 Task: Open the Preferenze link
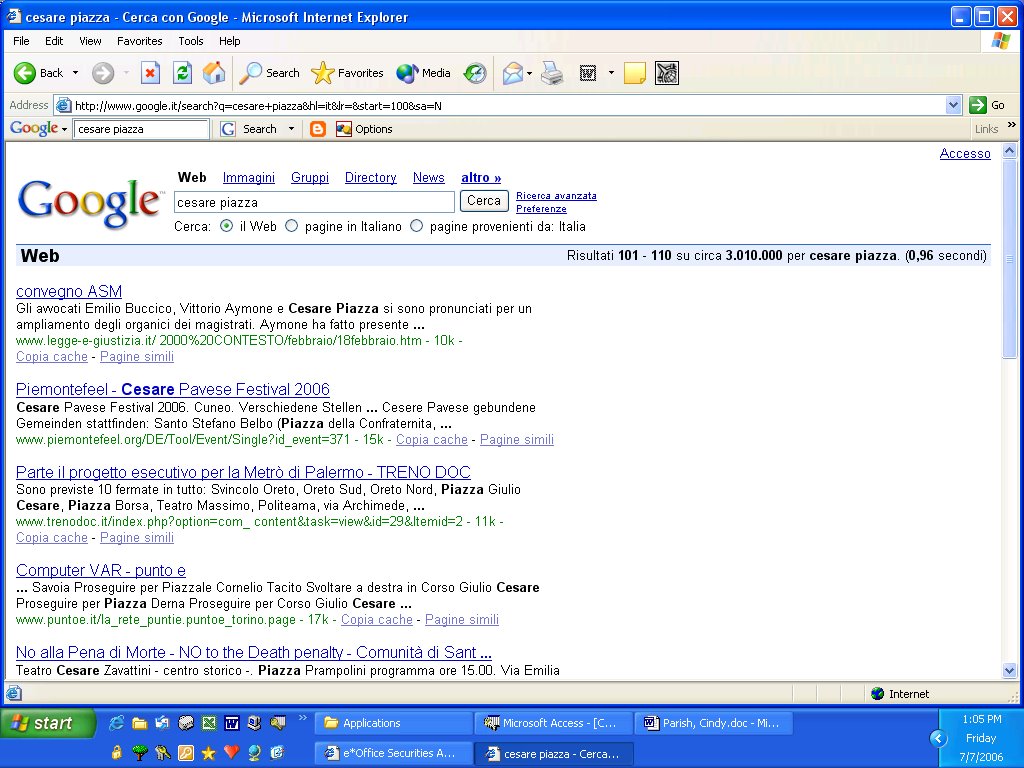[541, 209]
